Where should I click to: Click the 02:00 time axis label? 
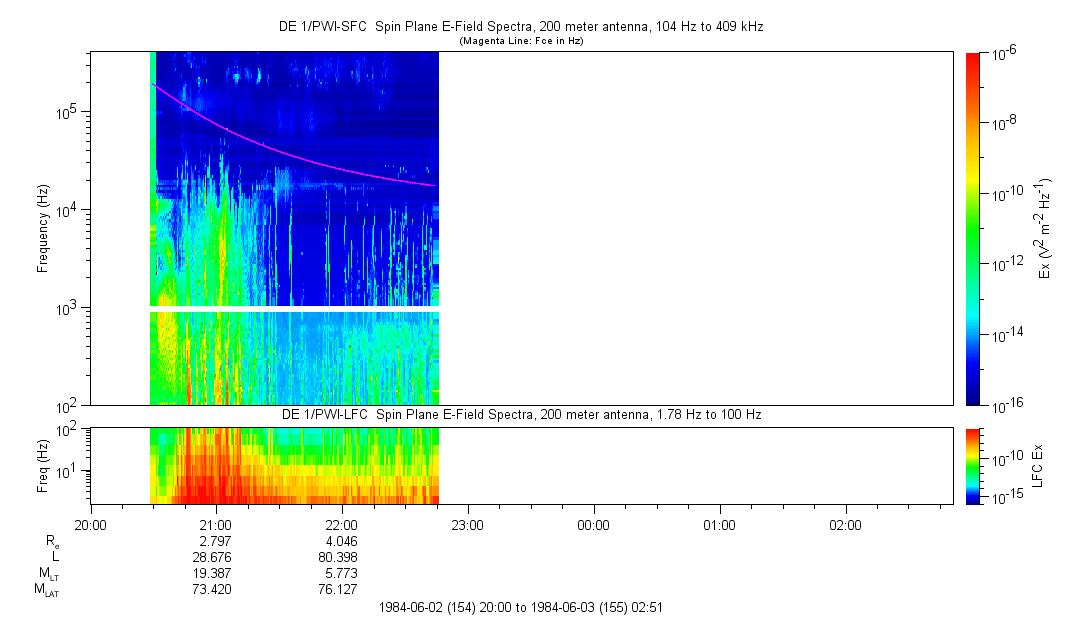click(846, 524)
